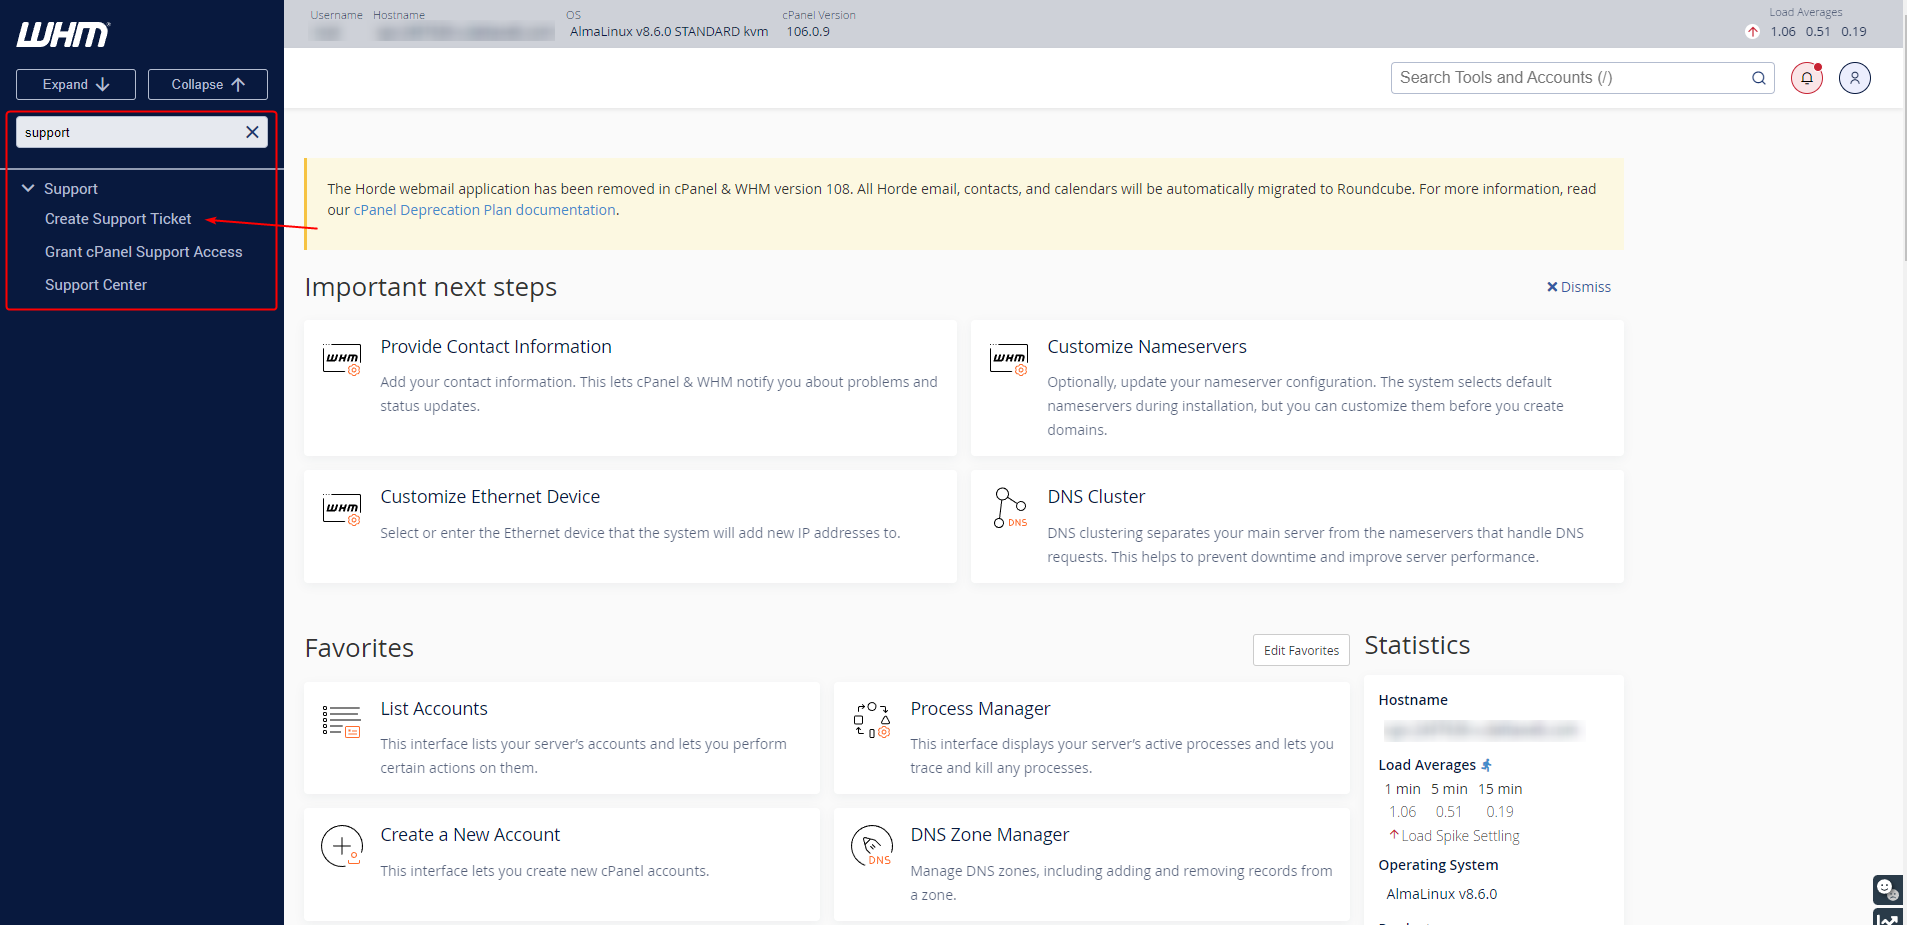Click the DNS Cluster icon
This screenshot has width=1907, height=925.
(x=1010, y=508)
